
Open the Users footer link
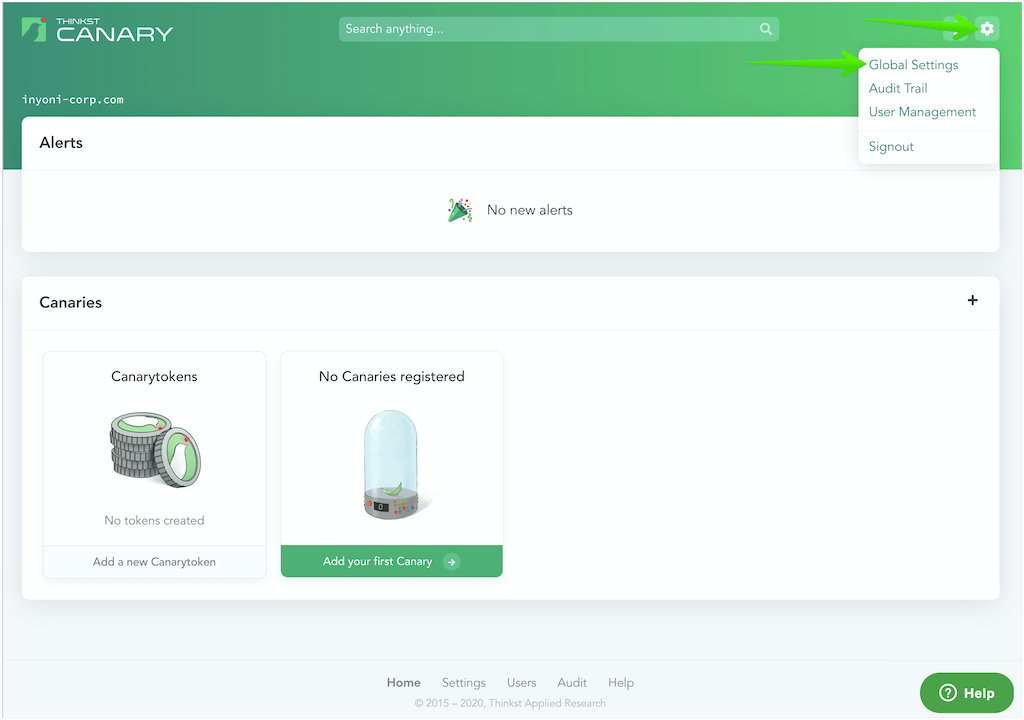point(521,683)
